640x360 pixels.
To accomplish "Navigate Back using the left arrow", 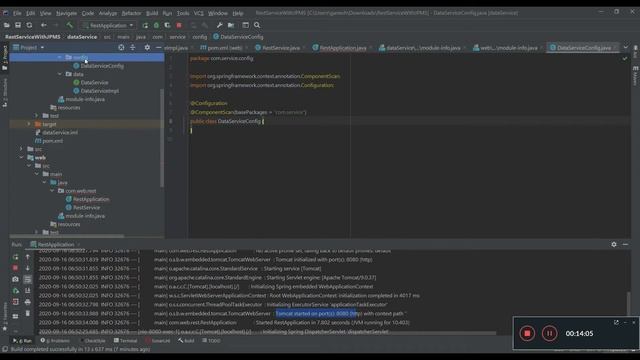I will coord(43,25).
